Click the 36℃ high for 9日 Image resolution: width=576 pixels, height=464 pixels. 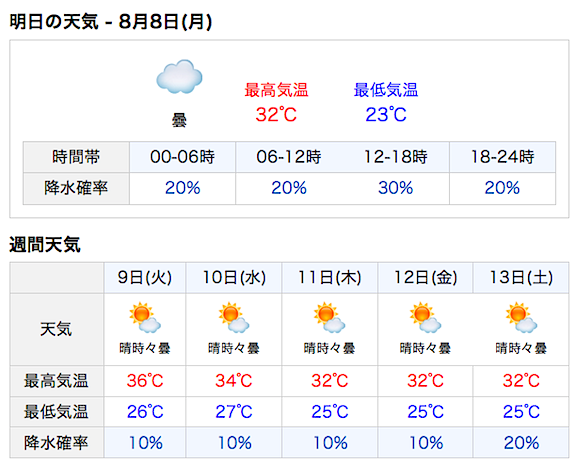tap(145, 381)
